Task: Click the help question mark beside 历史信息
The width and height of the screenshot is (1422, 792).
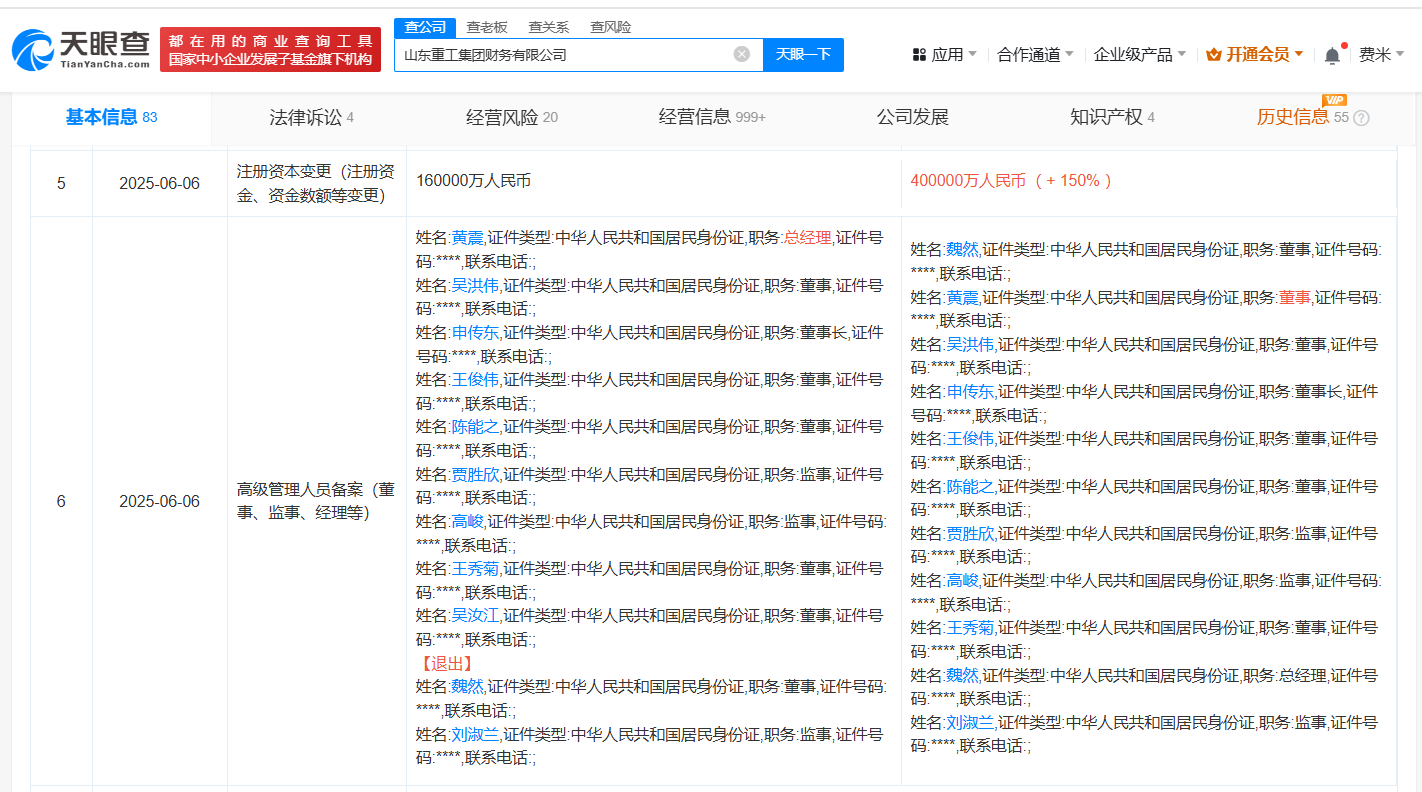Action: [x=1361, y=118]
